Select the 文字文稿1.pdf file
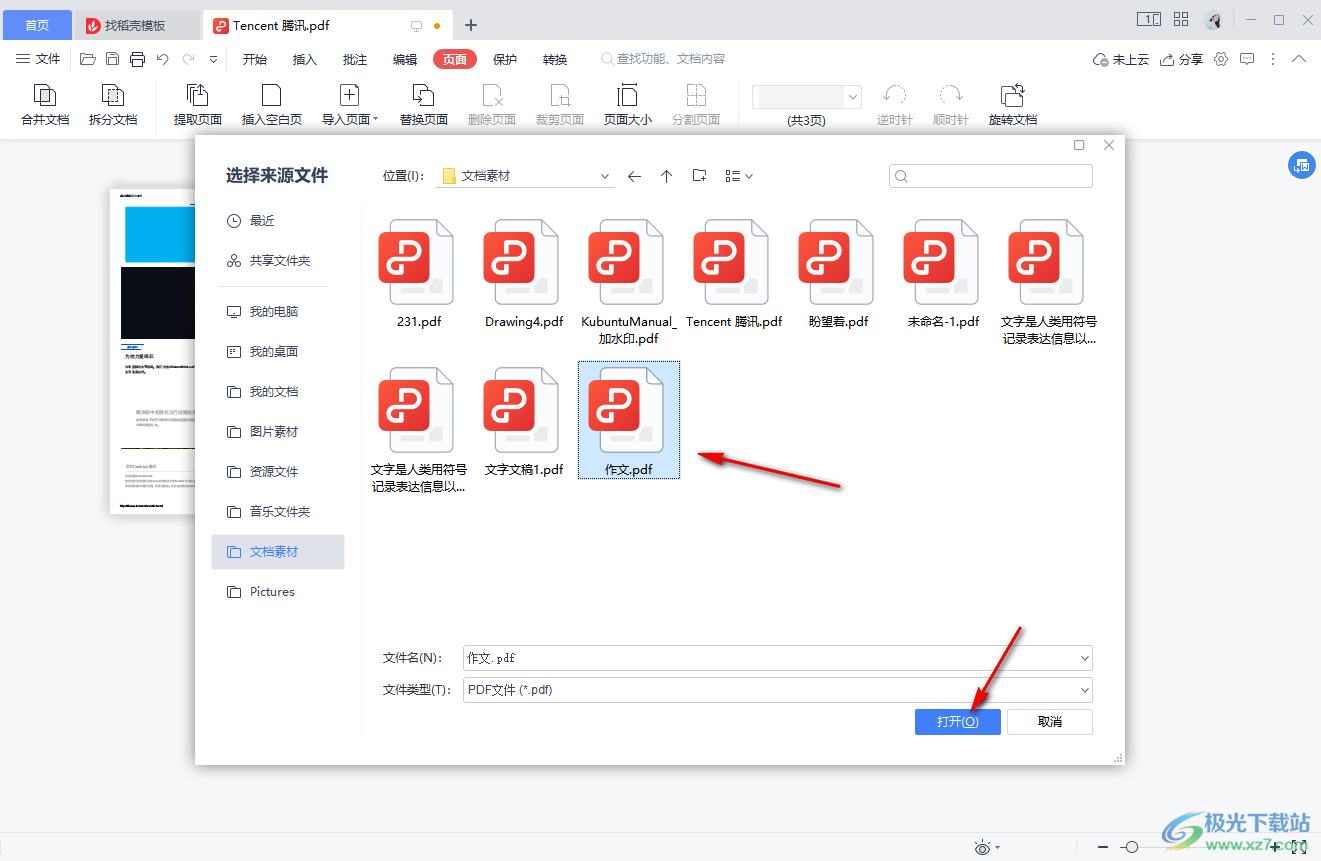 pyautogui.click(x=524, y=422)
